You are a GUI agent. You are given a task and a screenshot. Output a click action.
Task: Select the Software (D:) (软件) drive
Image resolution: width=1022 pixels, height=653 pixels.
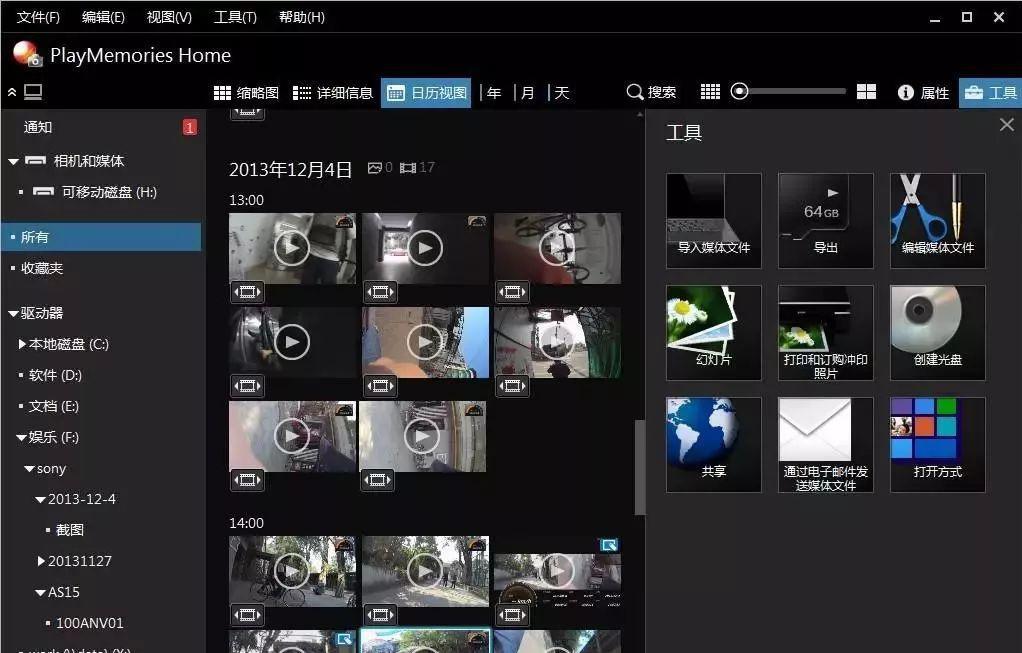click(x=55, y=375)
